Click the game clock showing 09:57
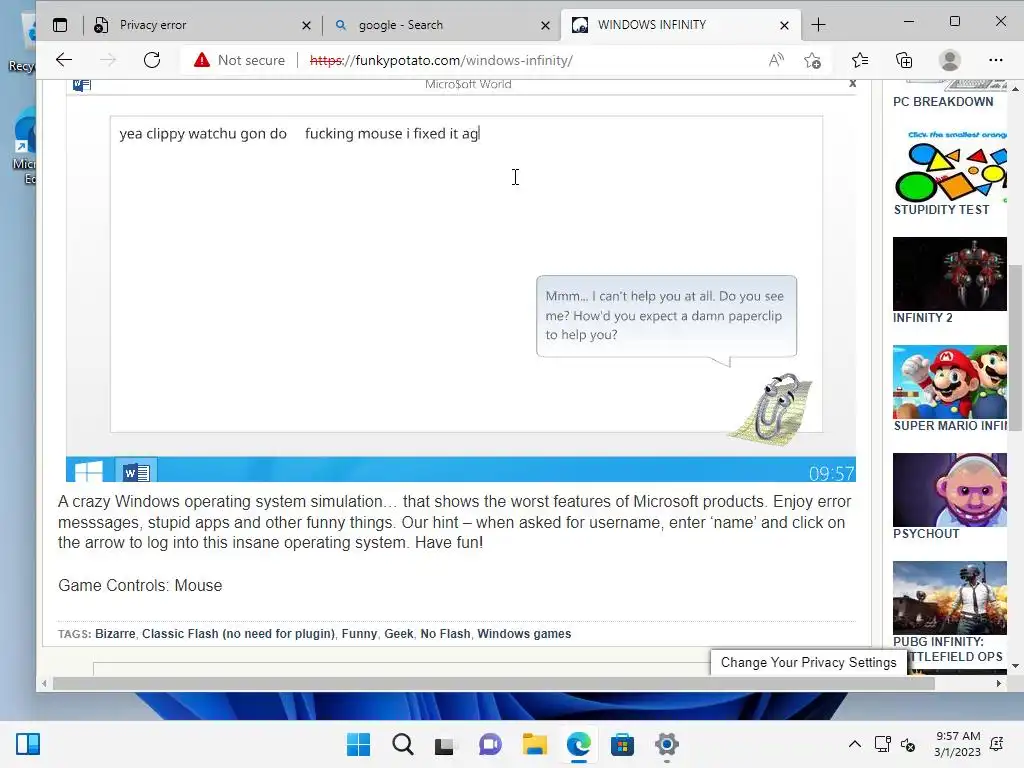 pos(831,473)
